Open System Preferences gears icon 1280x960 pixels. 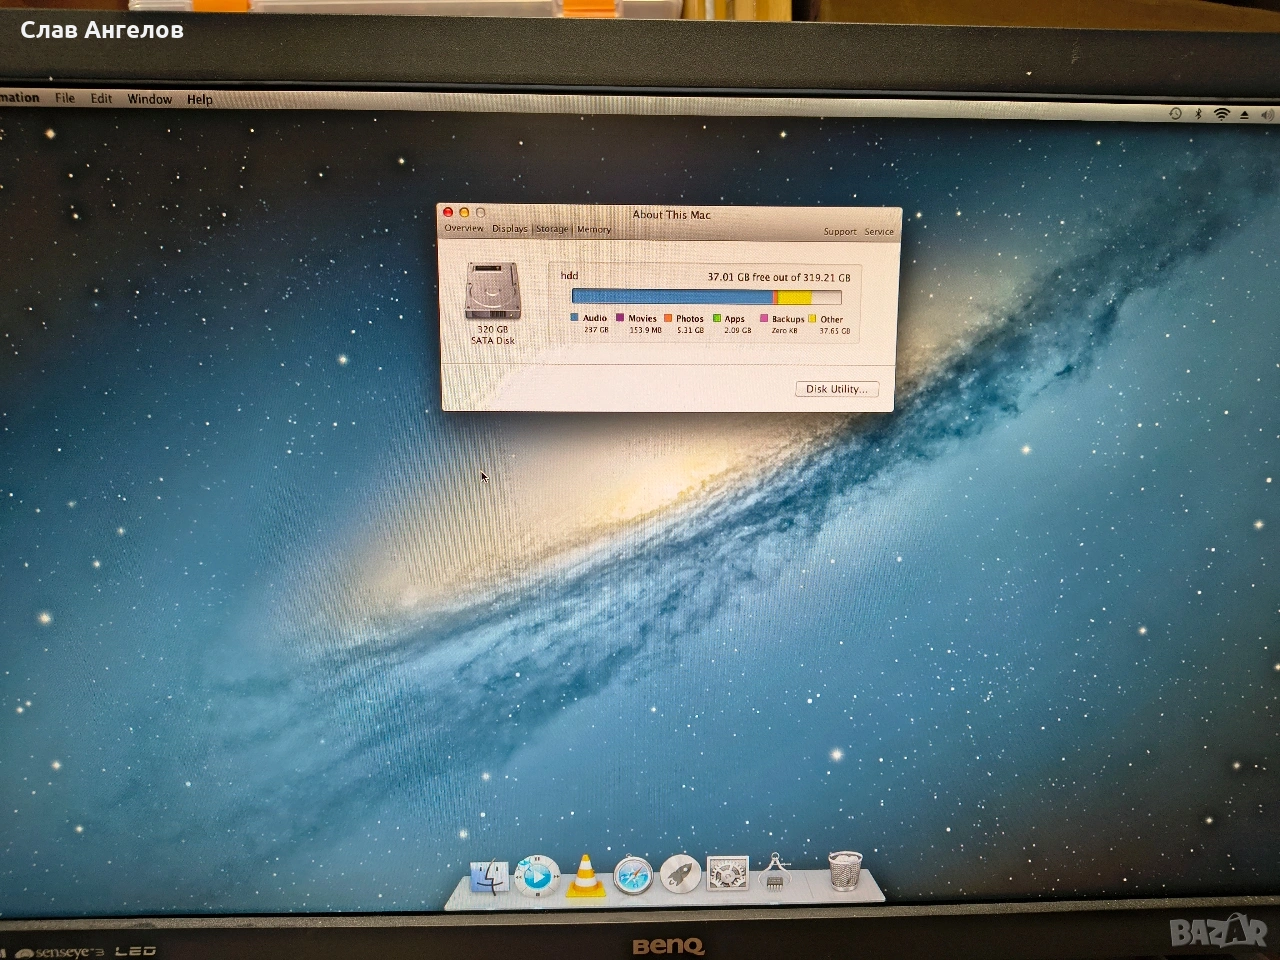tap(727, 874)
